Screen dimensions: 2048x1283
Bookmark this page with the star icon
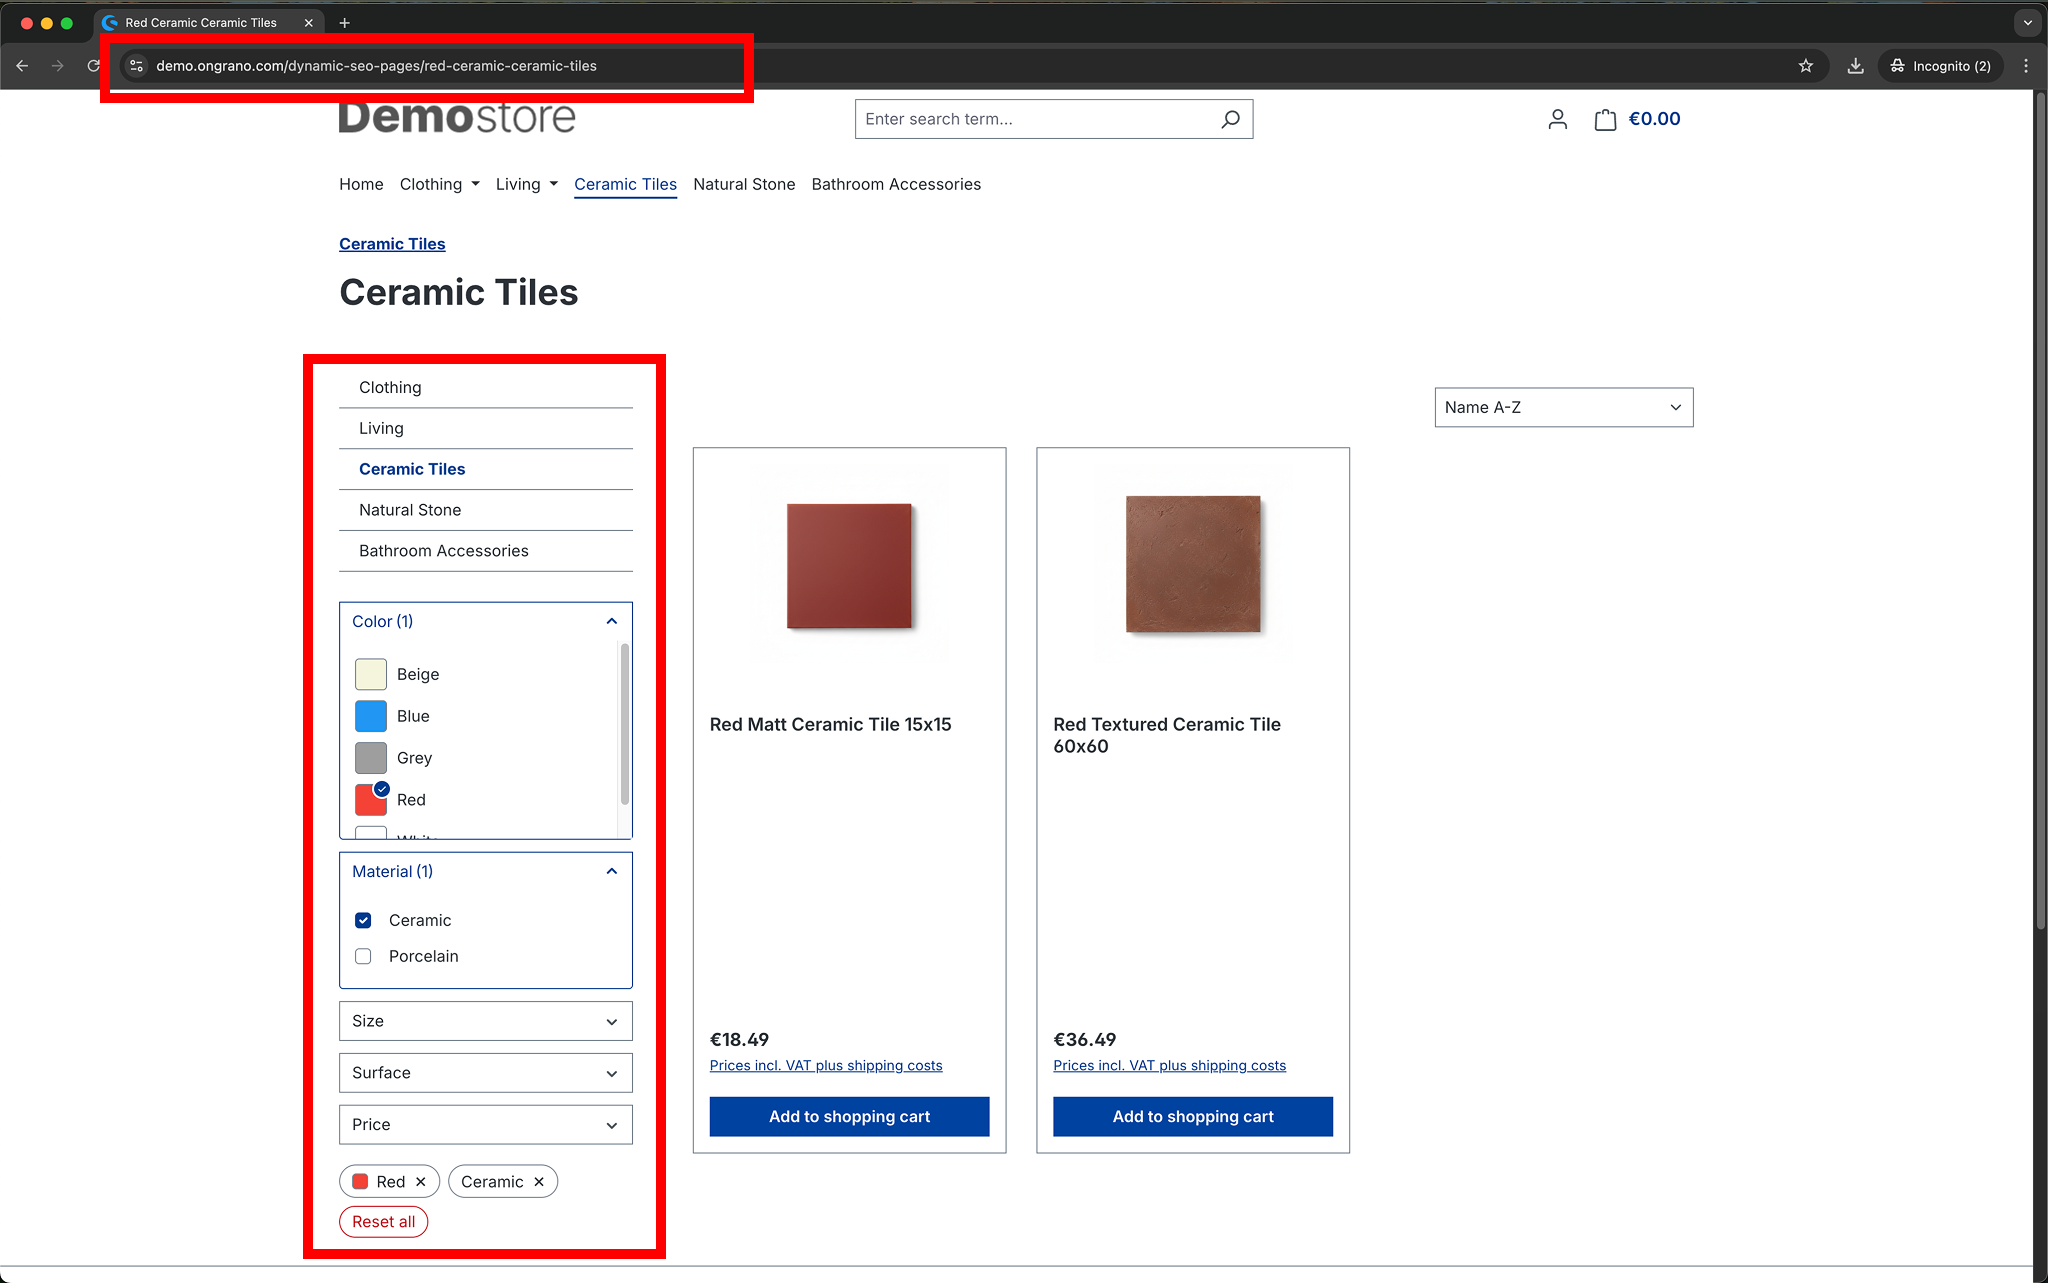pos(1806,66)
